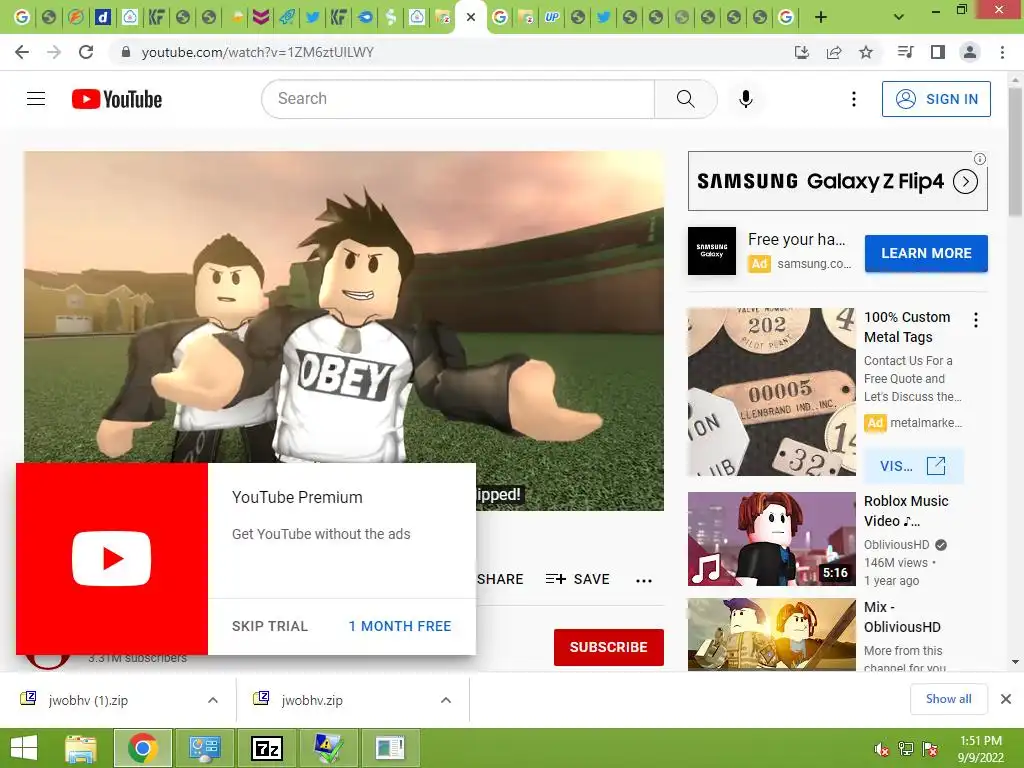Share this page from the address bar
1024x768 pixels.
point(834,52)
